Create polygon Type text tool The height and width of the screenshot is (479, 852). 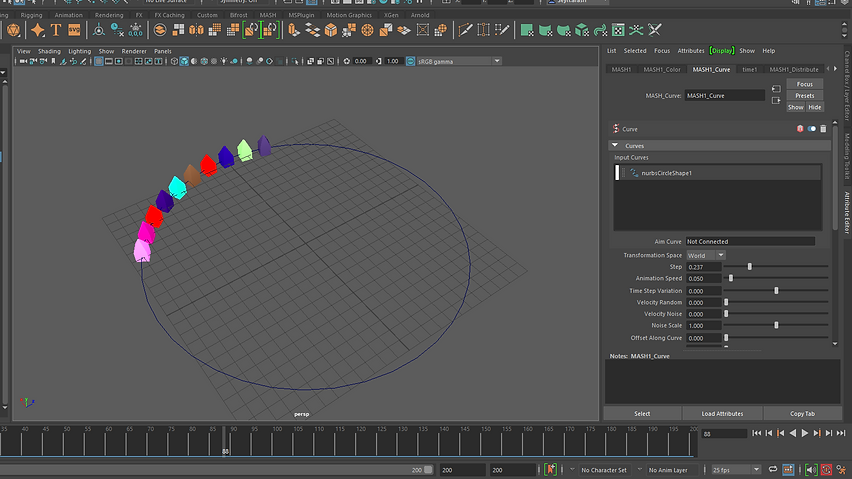coord(56,30)
